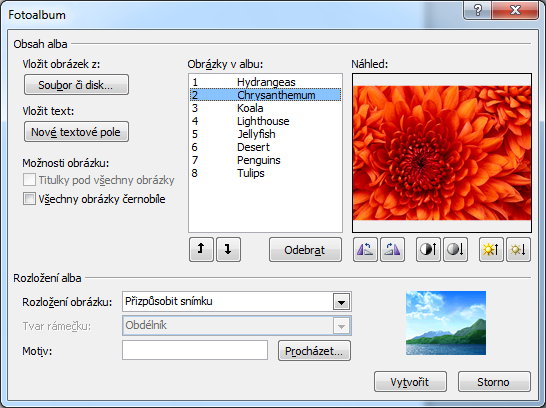Remove picture with Odebrat button
The image size is (546, 408).
305,250
